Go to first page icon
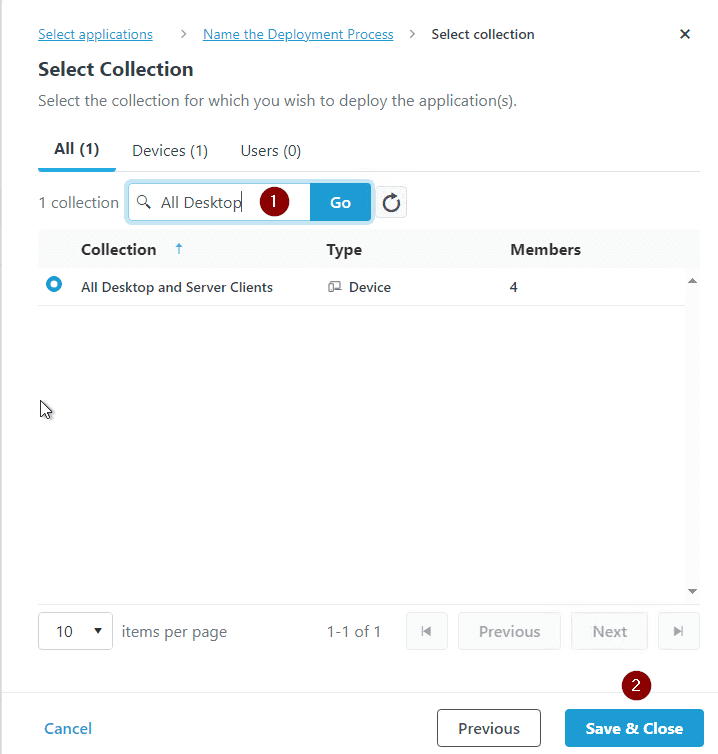718x754 pixels. pos(427,631)
